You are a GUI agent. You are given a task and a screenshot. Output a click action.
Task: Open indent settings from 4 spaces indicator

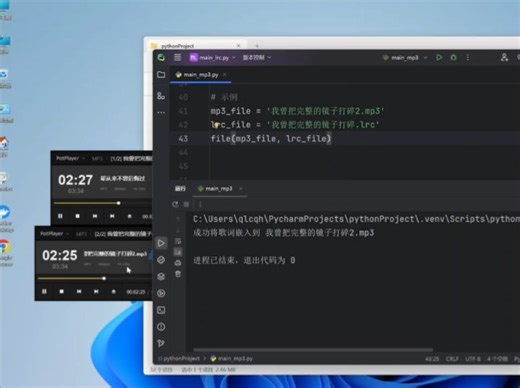(497, 359)
